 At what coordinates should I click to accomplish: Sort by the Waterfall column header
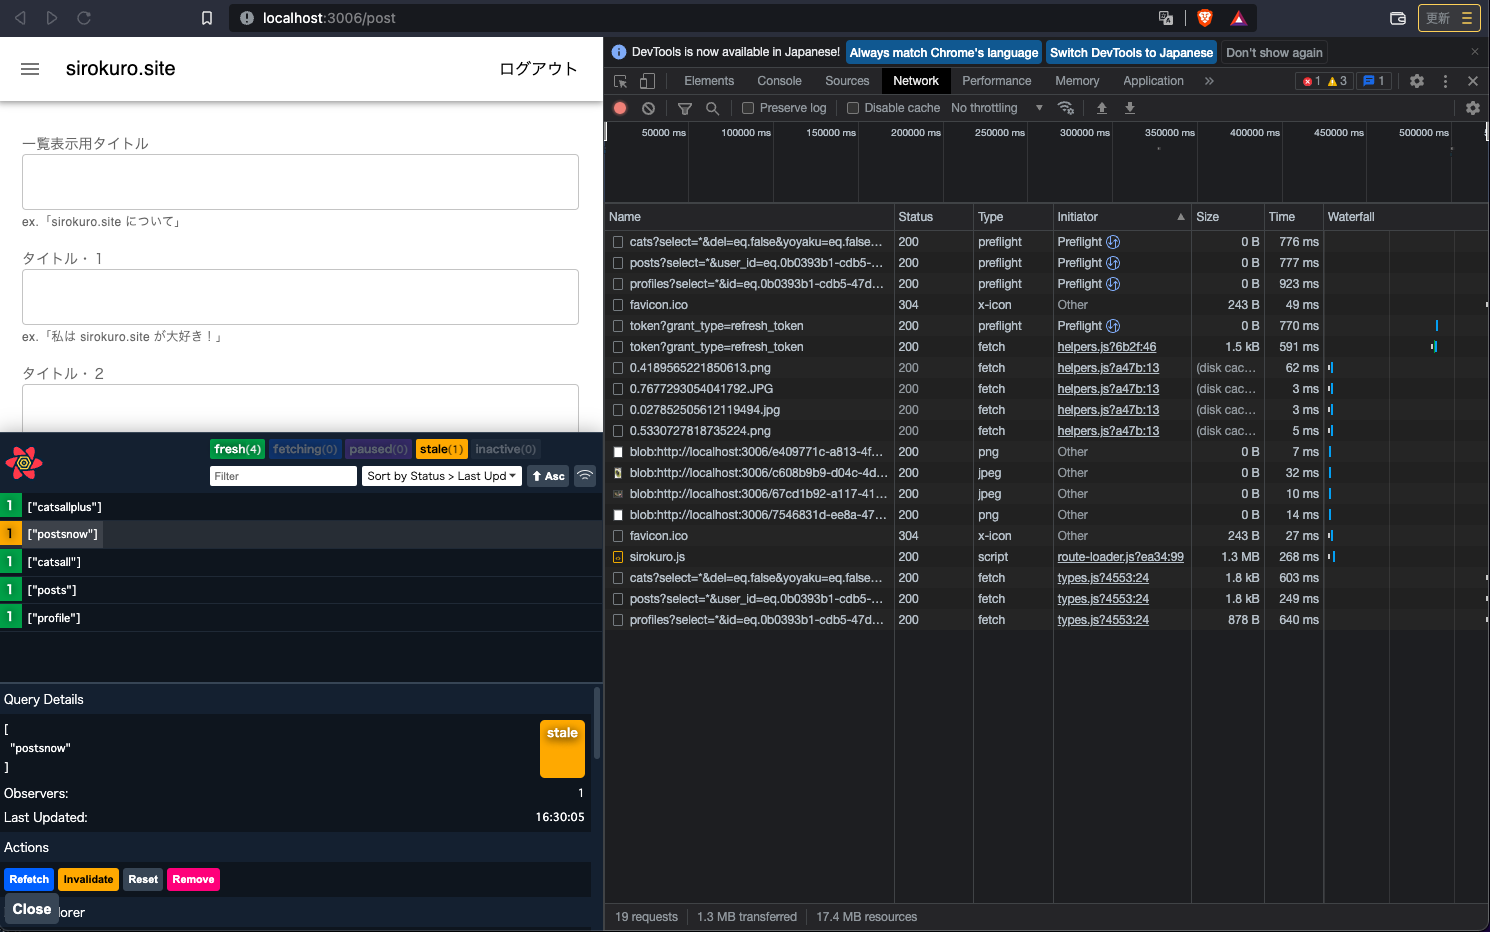tap(1405, 217)
